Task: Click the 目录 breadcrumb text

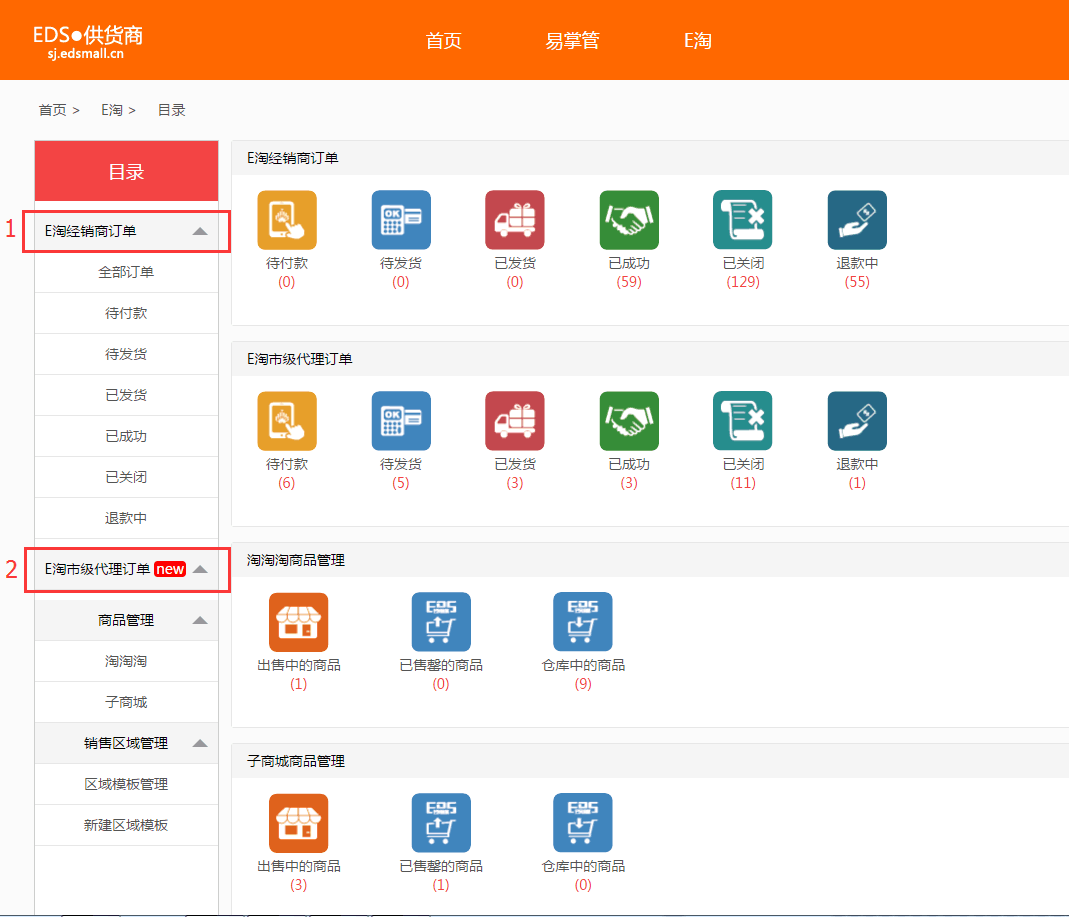Action: tap(172, 110)
